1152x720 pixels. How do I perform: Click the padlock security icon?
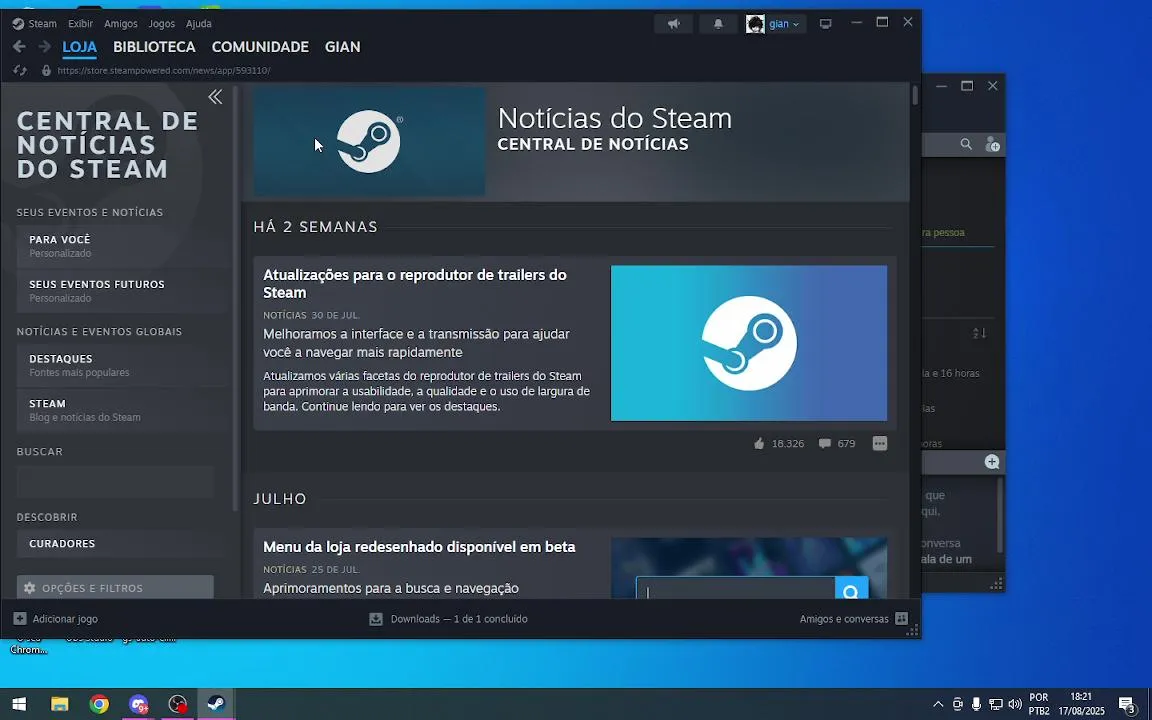pos(46,71)
